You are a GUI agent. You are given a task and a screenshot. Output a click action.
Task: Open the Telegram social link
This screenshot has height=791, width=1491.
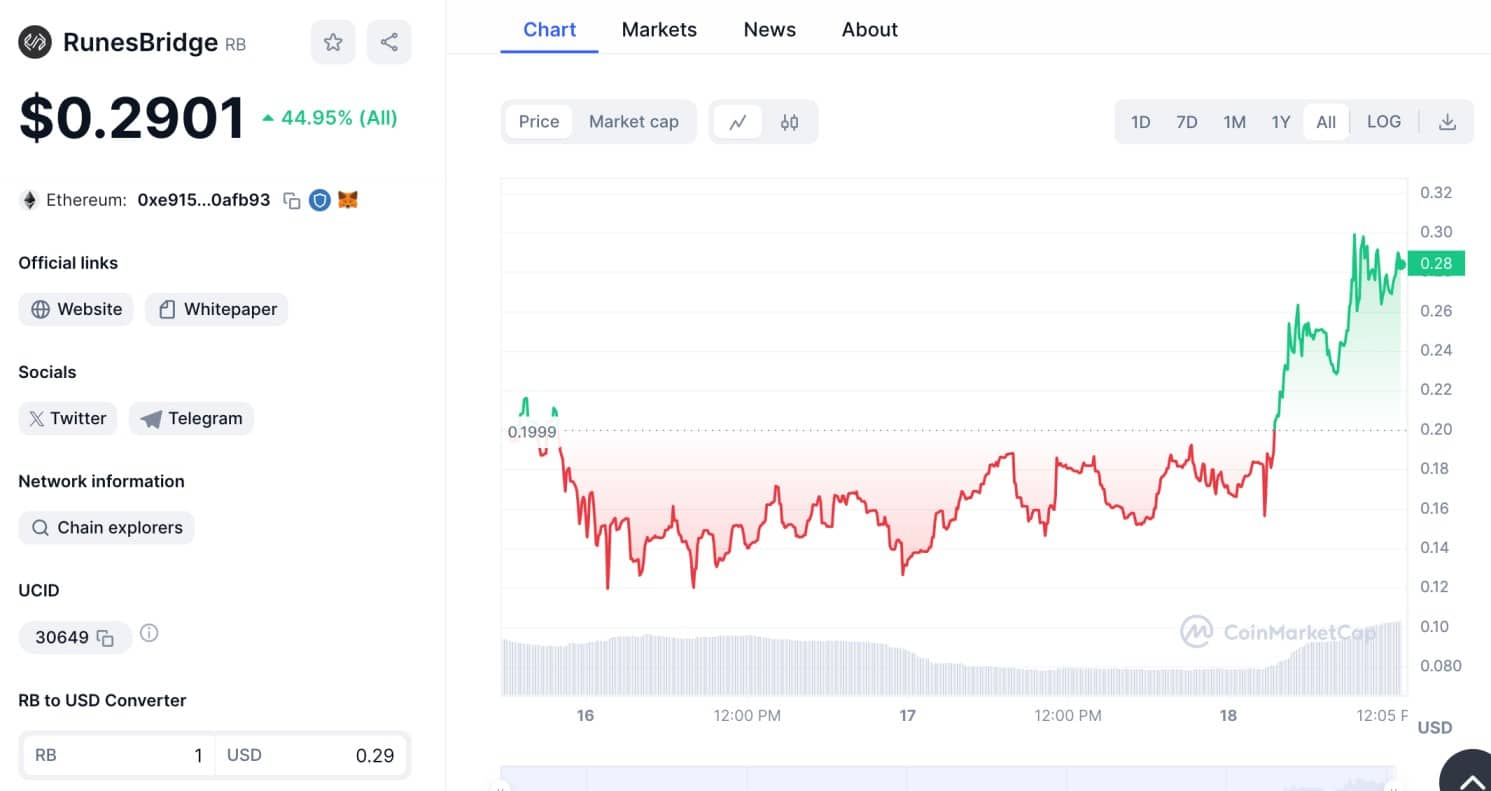pos(191,418)
